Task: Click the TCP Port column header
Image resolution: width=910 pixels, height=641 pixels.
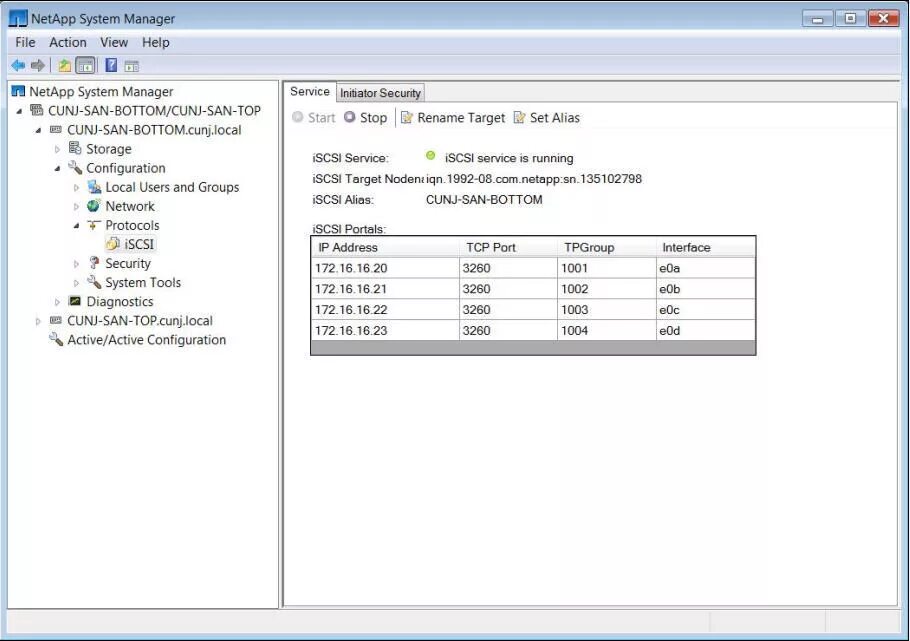Action: click(x=508, y=247)
